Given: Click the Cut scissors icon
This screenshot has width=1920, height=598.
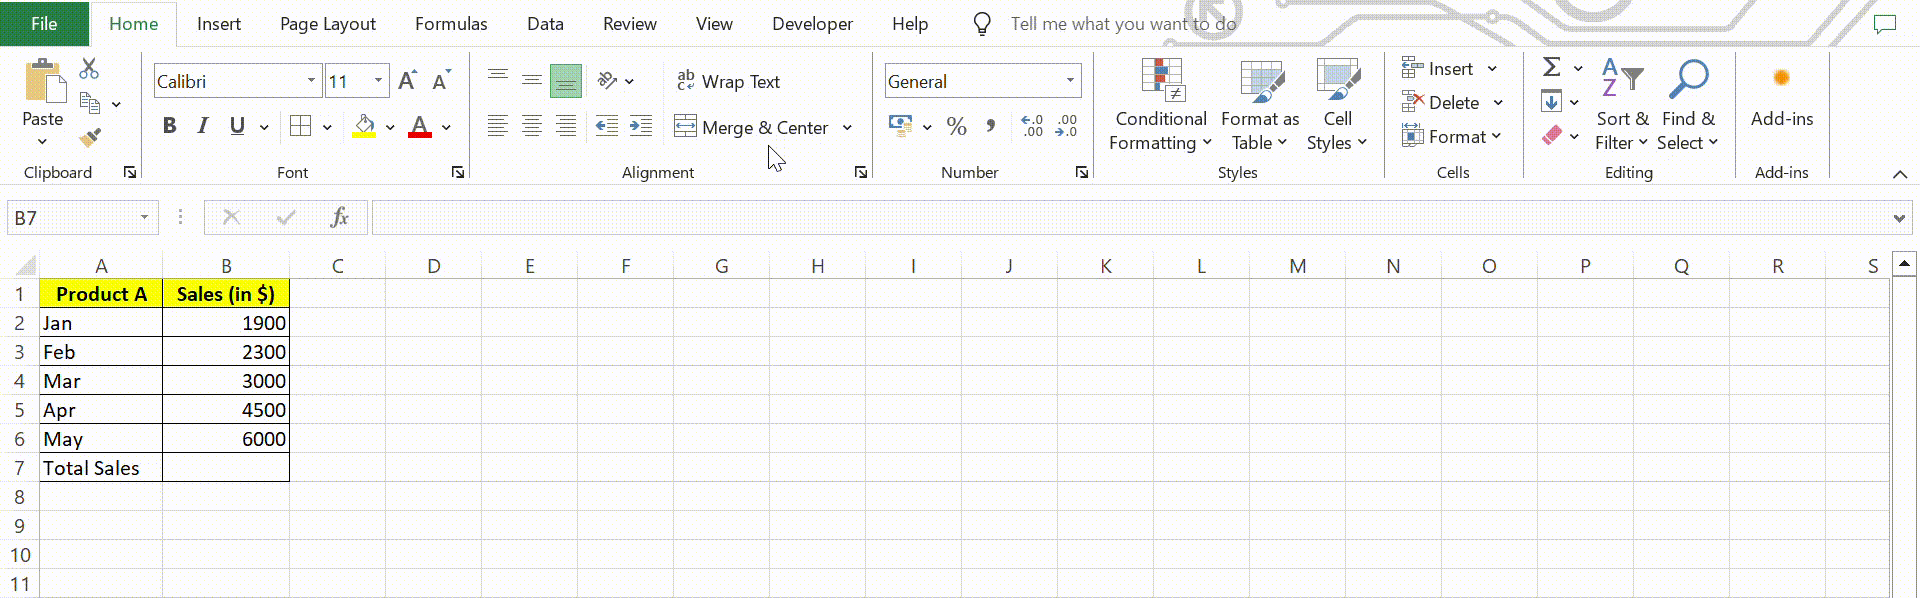Looking at the screenshot, I should [89, 69].
